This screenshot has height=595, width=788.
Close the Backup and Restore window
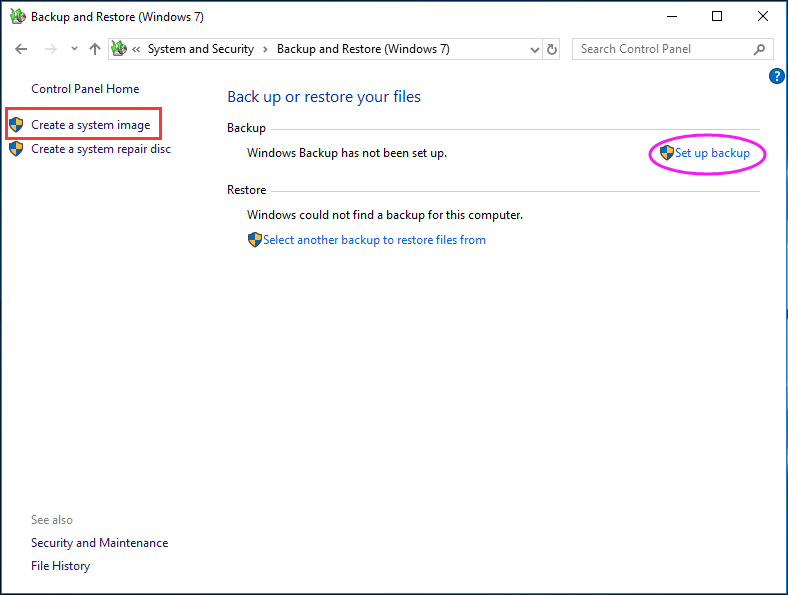(x=763, y=17)
